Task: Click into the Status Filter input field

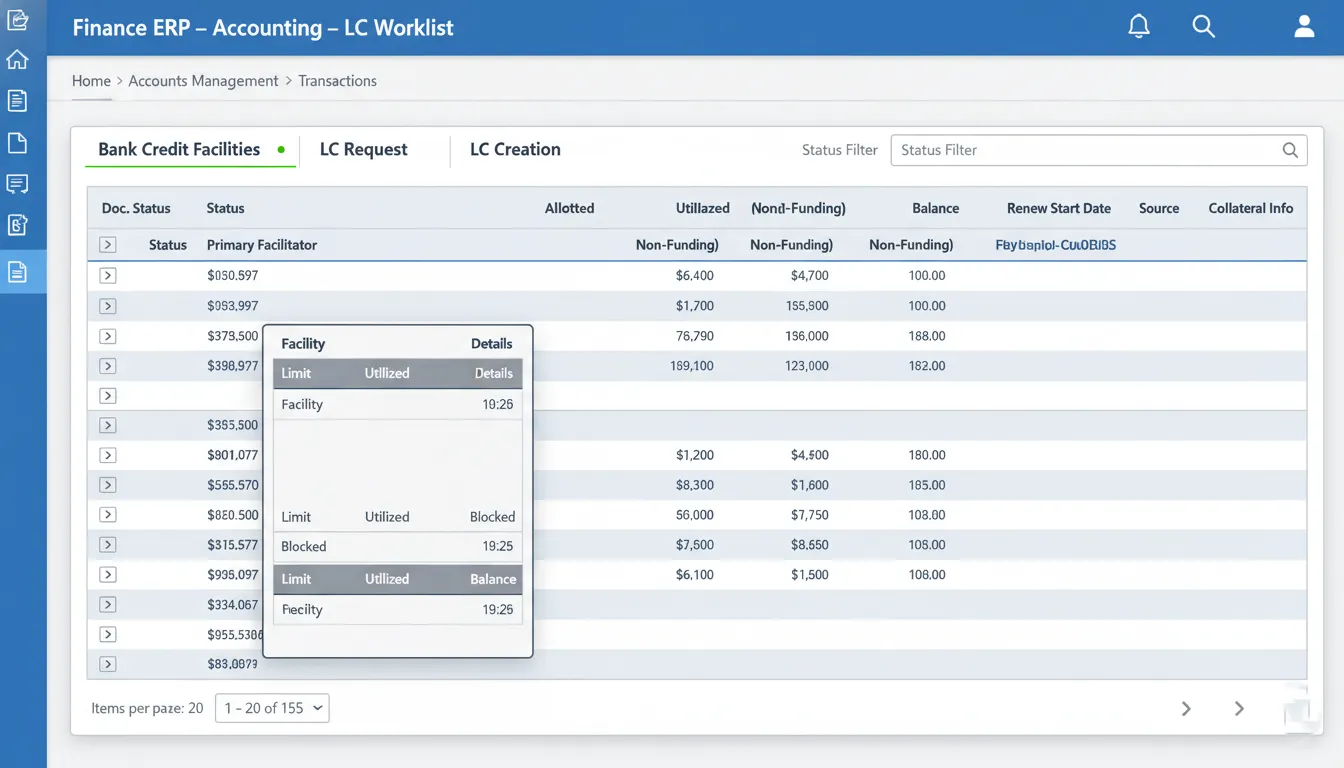Action: pos(1085,150)
